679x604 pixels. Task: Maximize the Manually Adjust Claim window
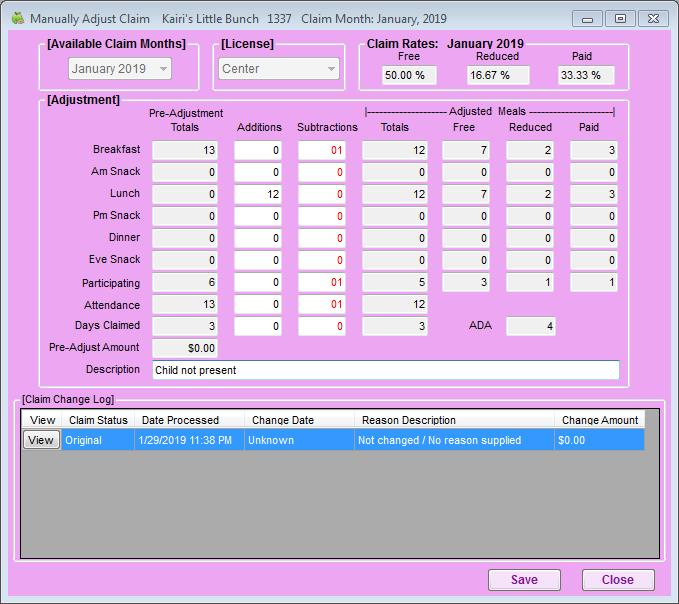tap(621, 19)
